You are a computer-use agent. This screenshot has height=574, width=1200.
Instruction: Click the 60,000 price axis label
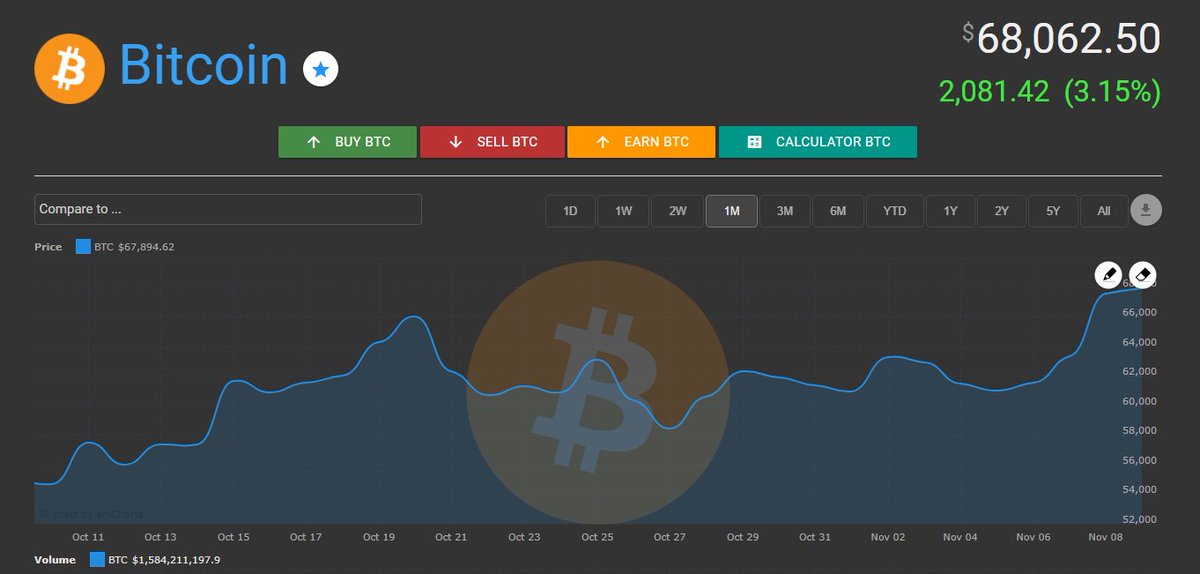1140,401
